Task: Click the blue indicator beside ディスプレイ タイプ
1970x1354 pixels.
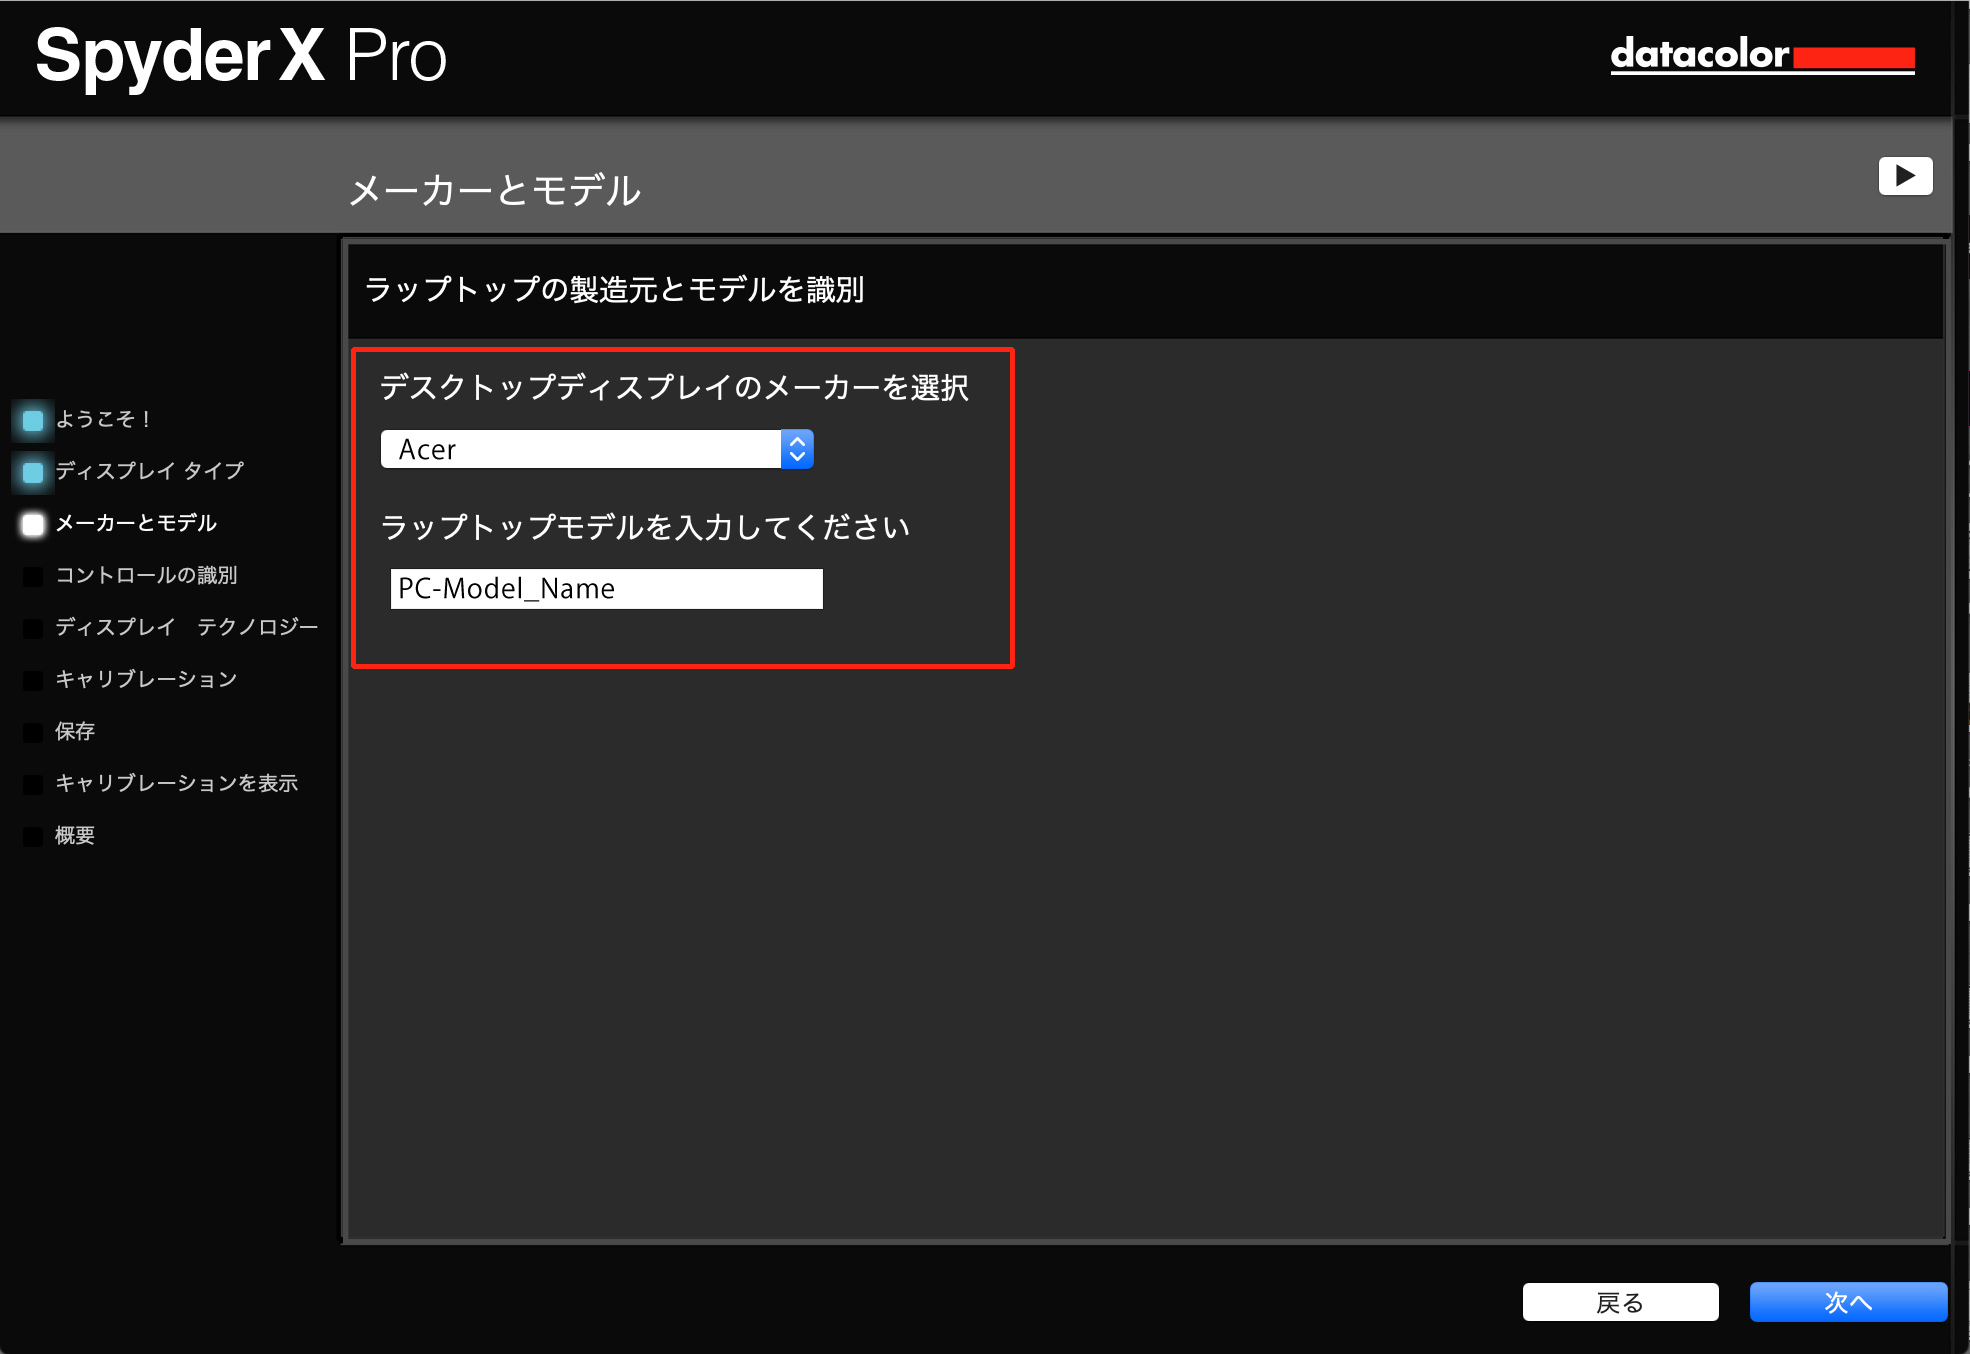Action: pos(33,472)
